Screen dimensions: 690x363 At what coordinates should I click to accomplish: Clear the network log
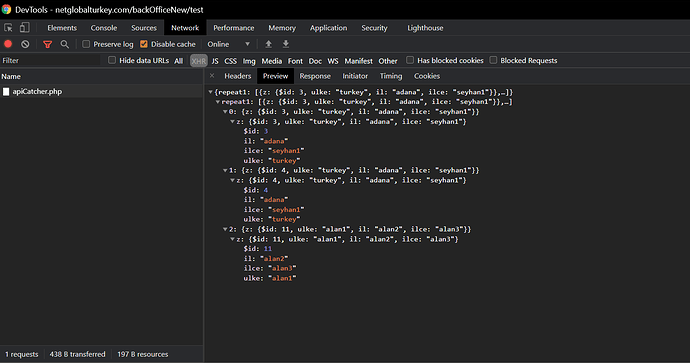pyautogui.click(x=25, y=44)
